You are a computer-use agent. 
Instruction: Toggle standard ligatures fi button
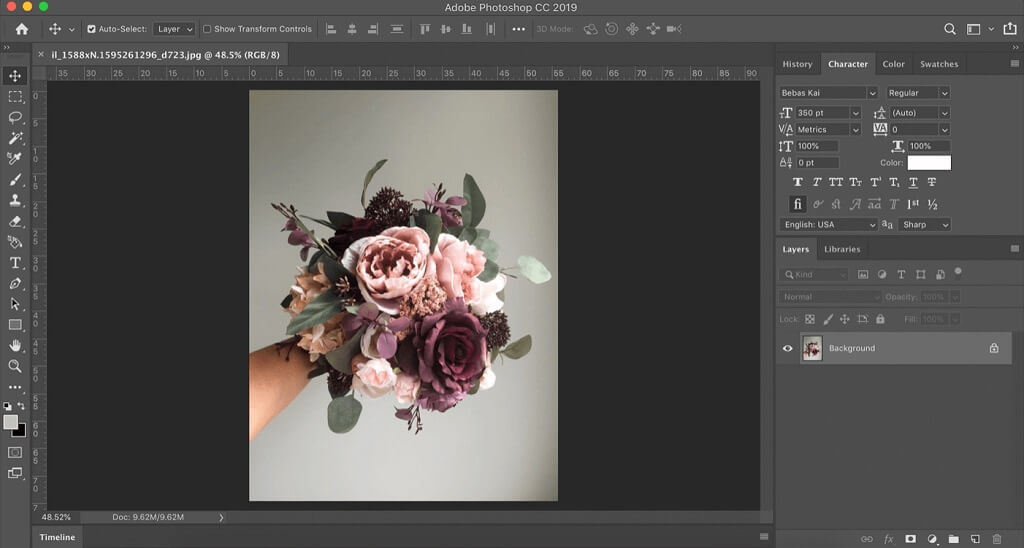tap(797, 204)
